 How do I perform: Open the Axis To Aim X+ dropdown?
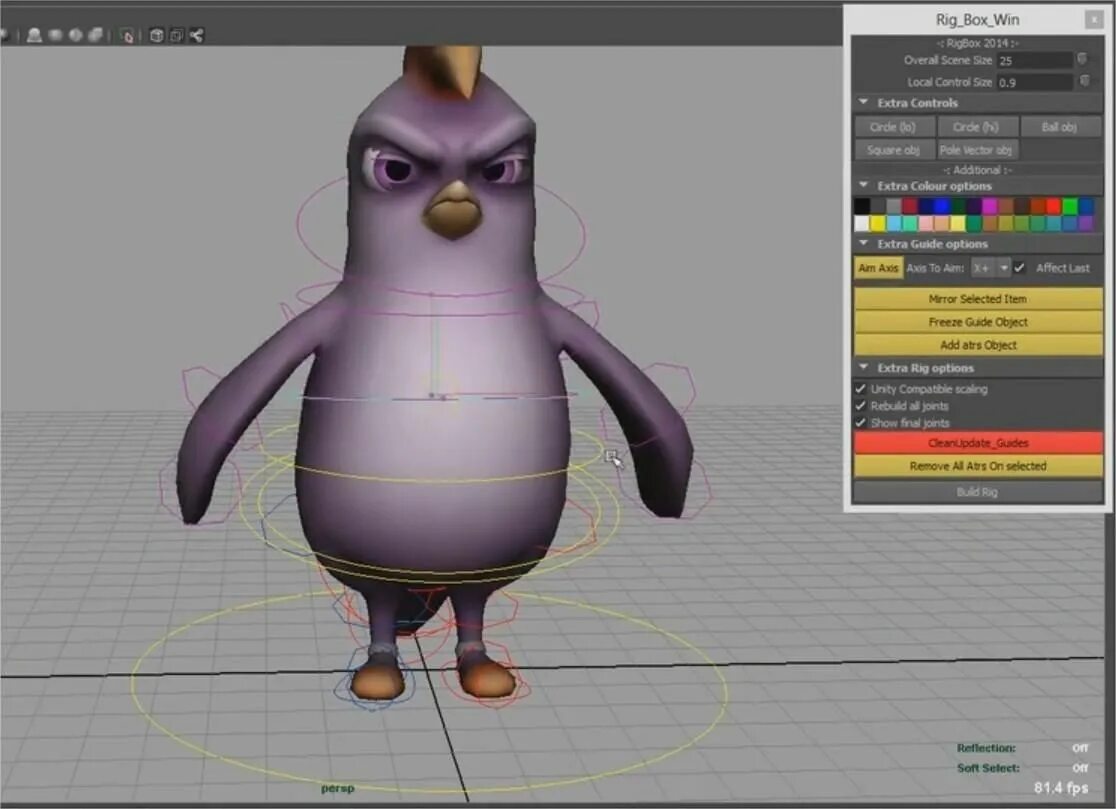[991, 268]
